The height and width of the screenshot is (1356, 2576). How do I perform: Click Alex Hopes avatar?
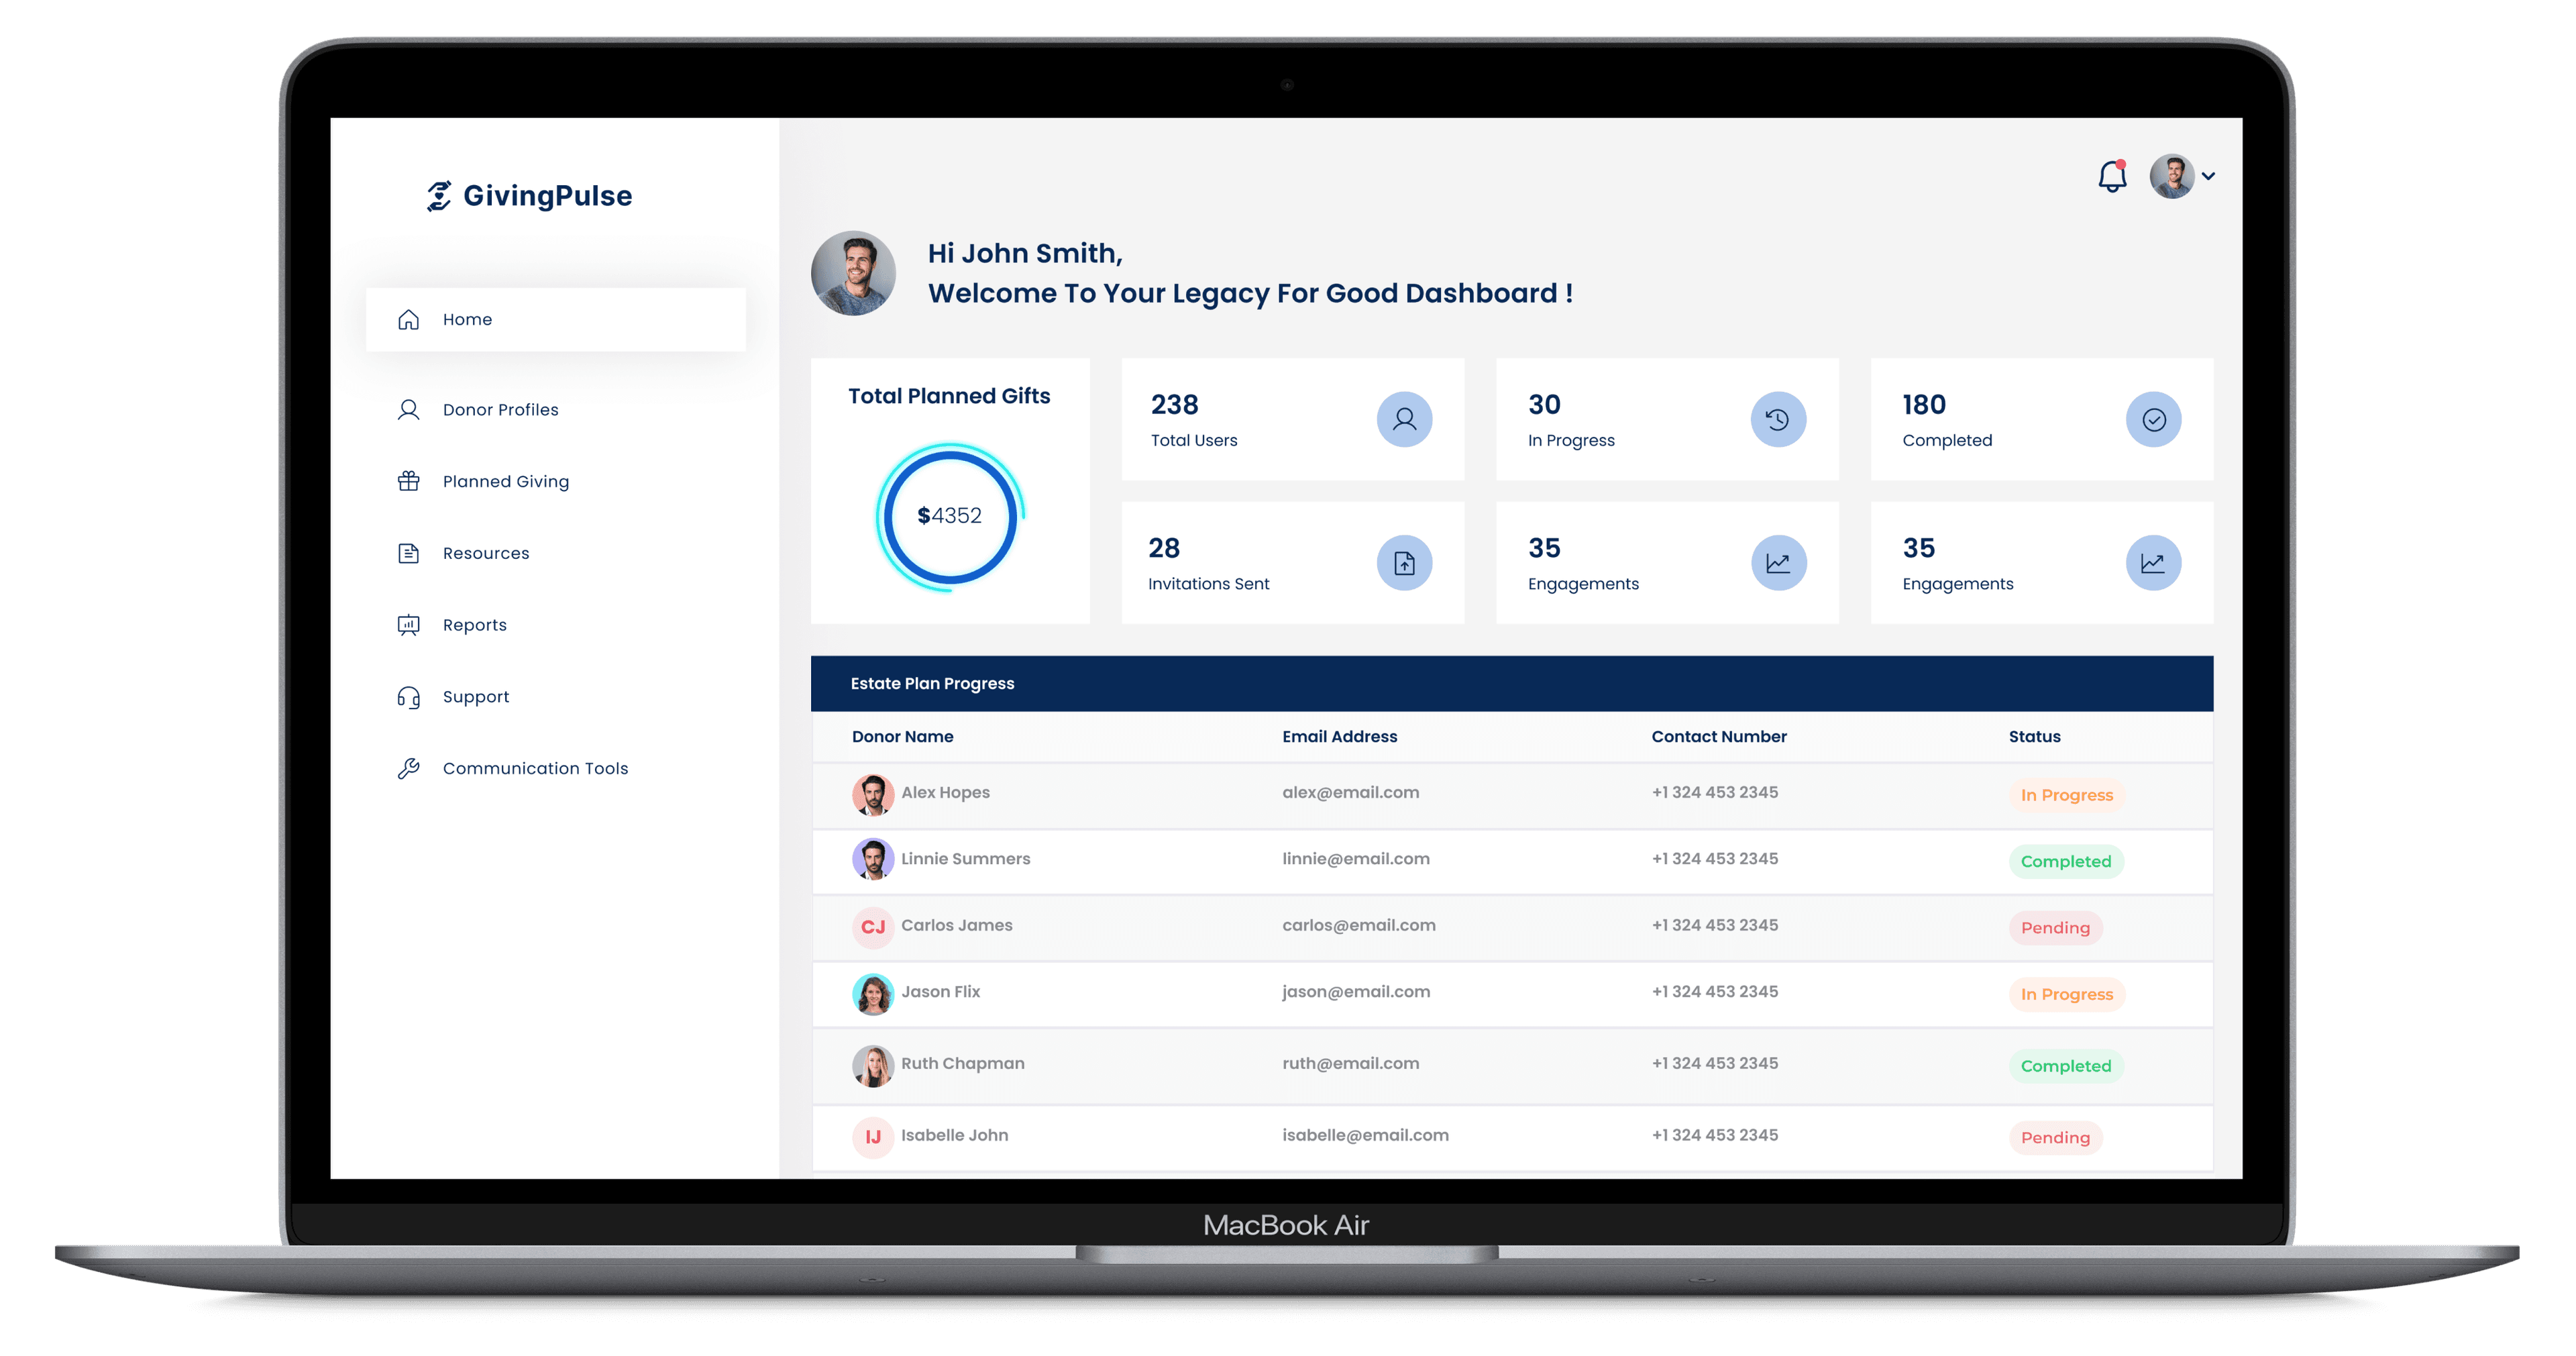873,794
